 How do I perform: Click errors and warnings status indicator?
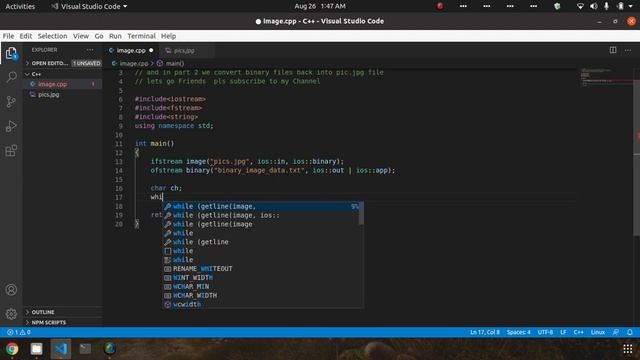coord(18,332)
